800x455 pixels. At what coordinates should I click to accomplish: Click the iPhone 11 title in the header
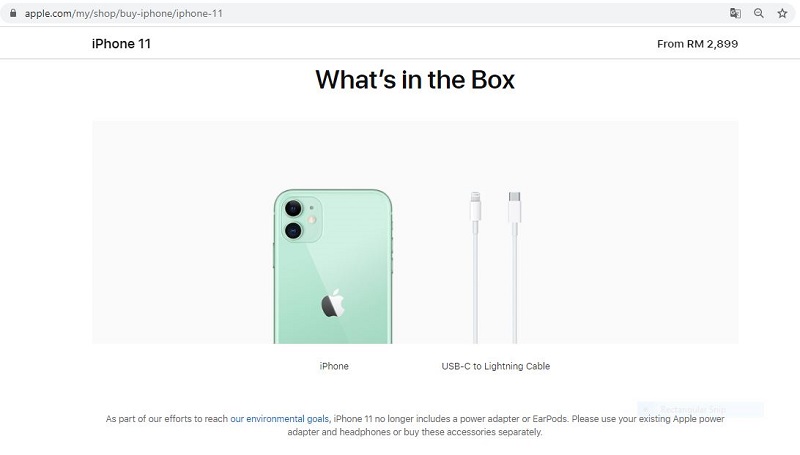pyautogui.click(x=121, y=44)
